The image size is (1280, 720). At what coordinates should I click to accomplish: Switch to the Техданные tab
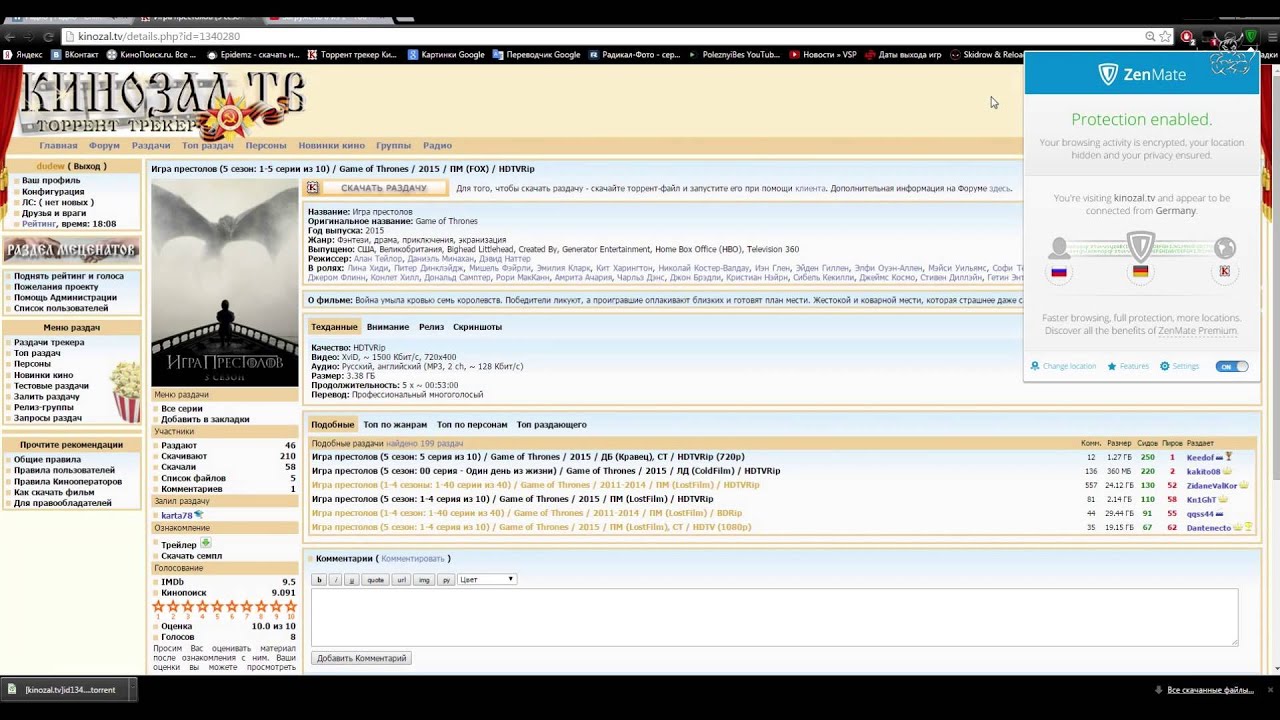point(334,327)
